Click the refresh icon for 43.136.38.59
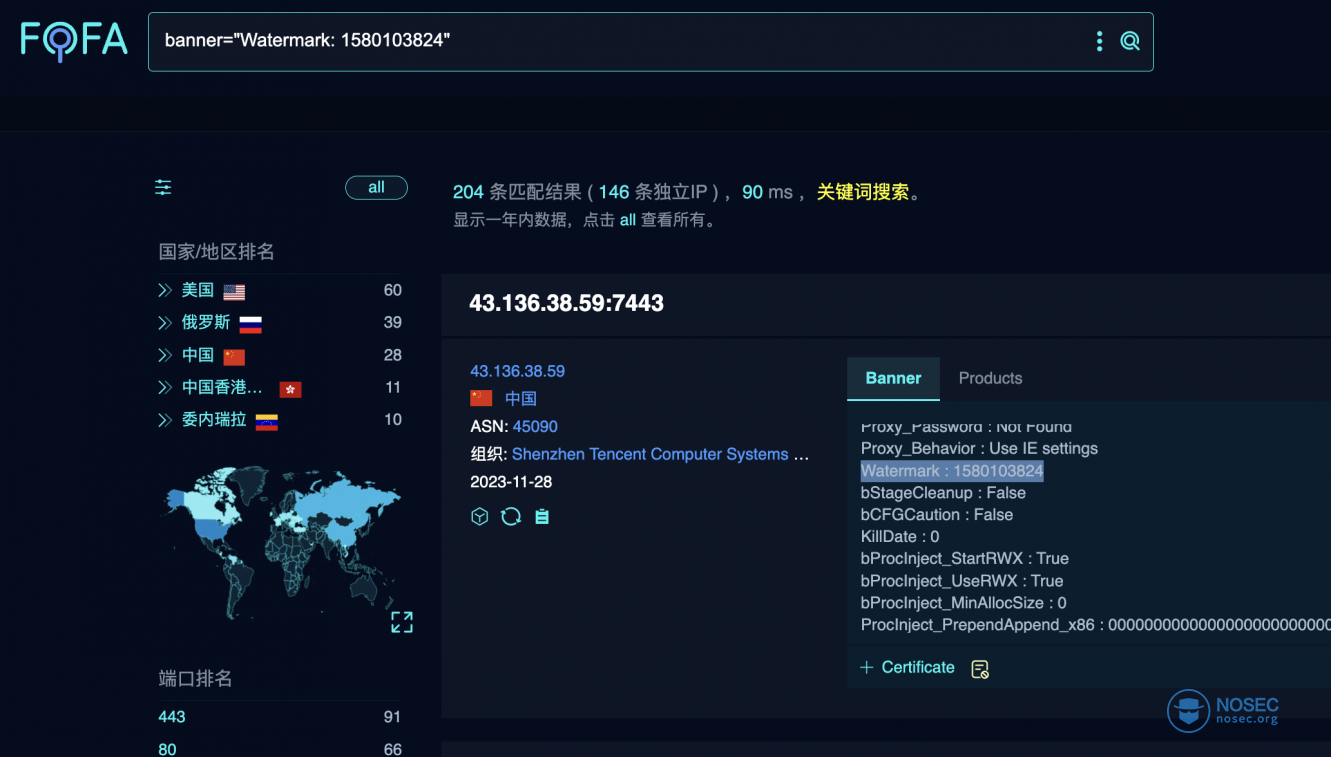This screenshot has height=757, width=1331. 511,516
